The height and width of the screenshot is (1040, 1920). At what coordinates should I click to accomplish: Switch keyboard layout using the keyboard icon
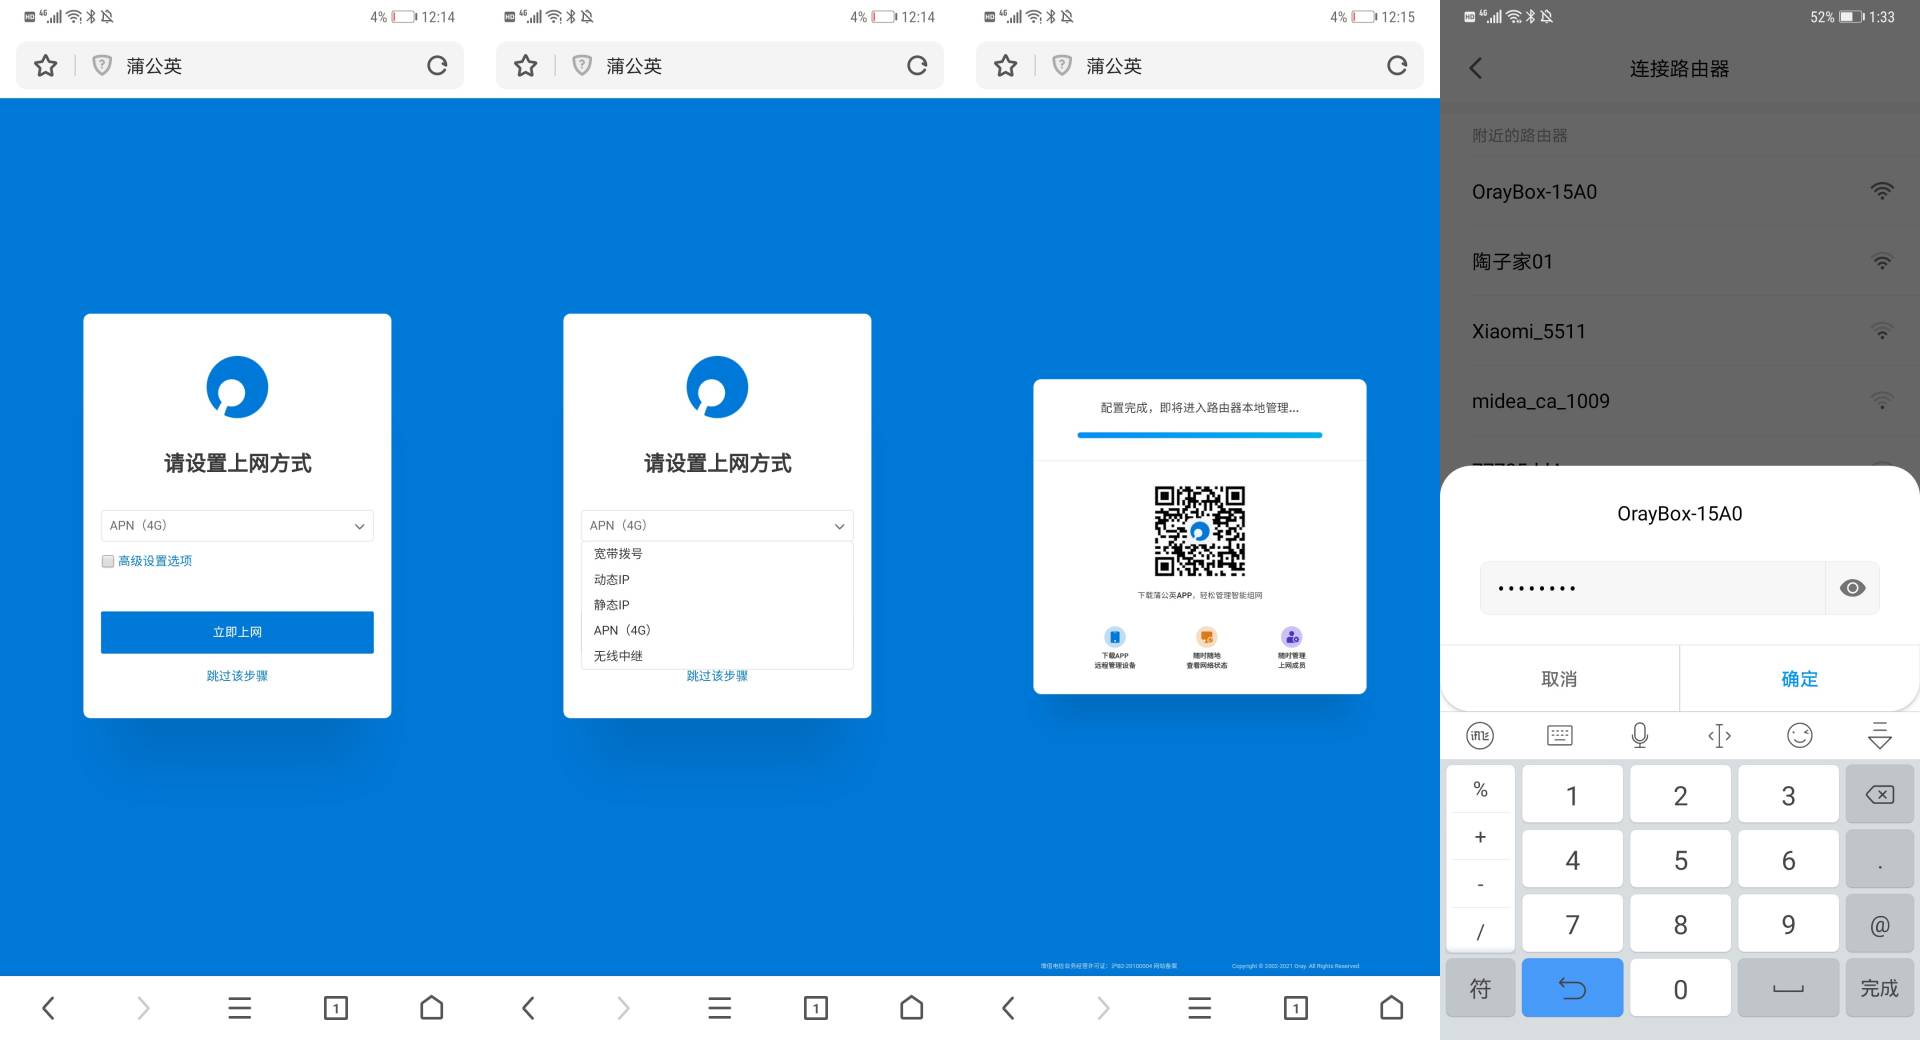[1559, 736]
